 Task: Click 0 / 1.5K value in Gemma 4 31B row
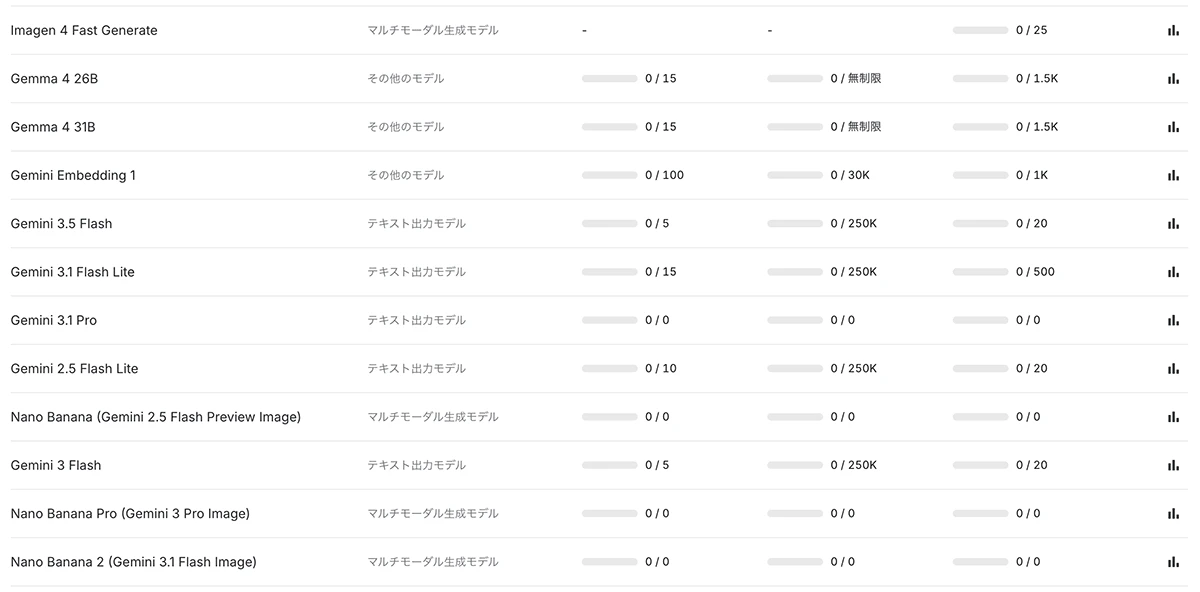point(1037,127)
